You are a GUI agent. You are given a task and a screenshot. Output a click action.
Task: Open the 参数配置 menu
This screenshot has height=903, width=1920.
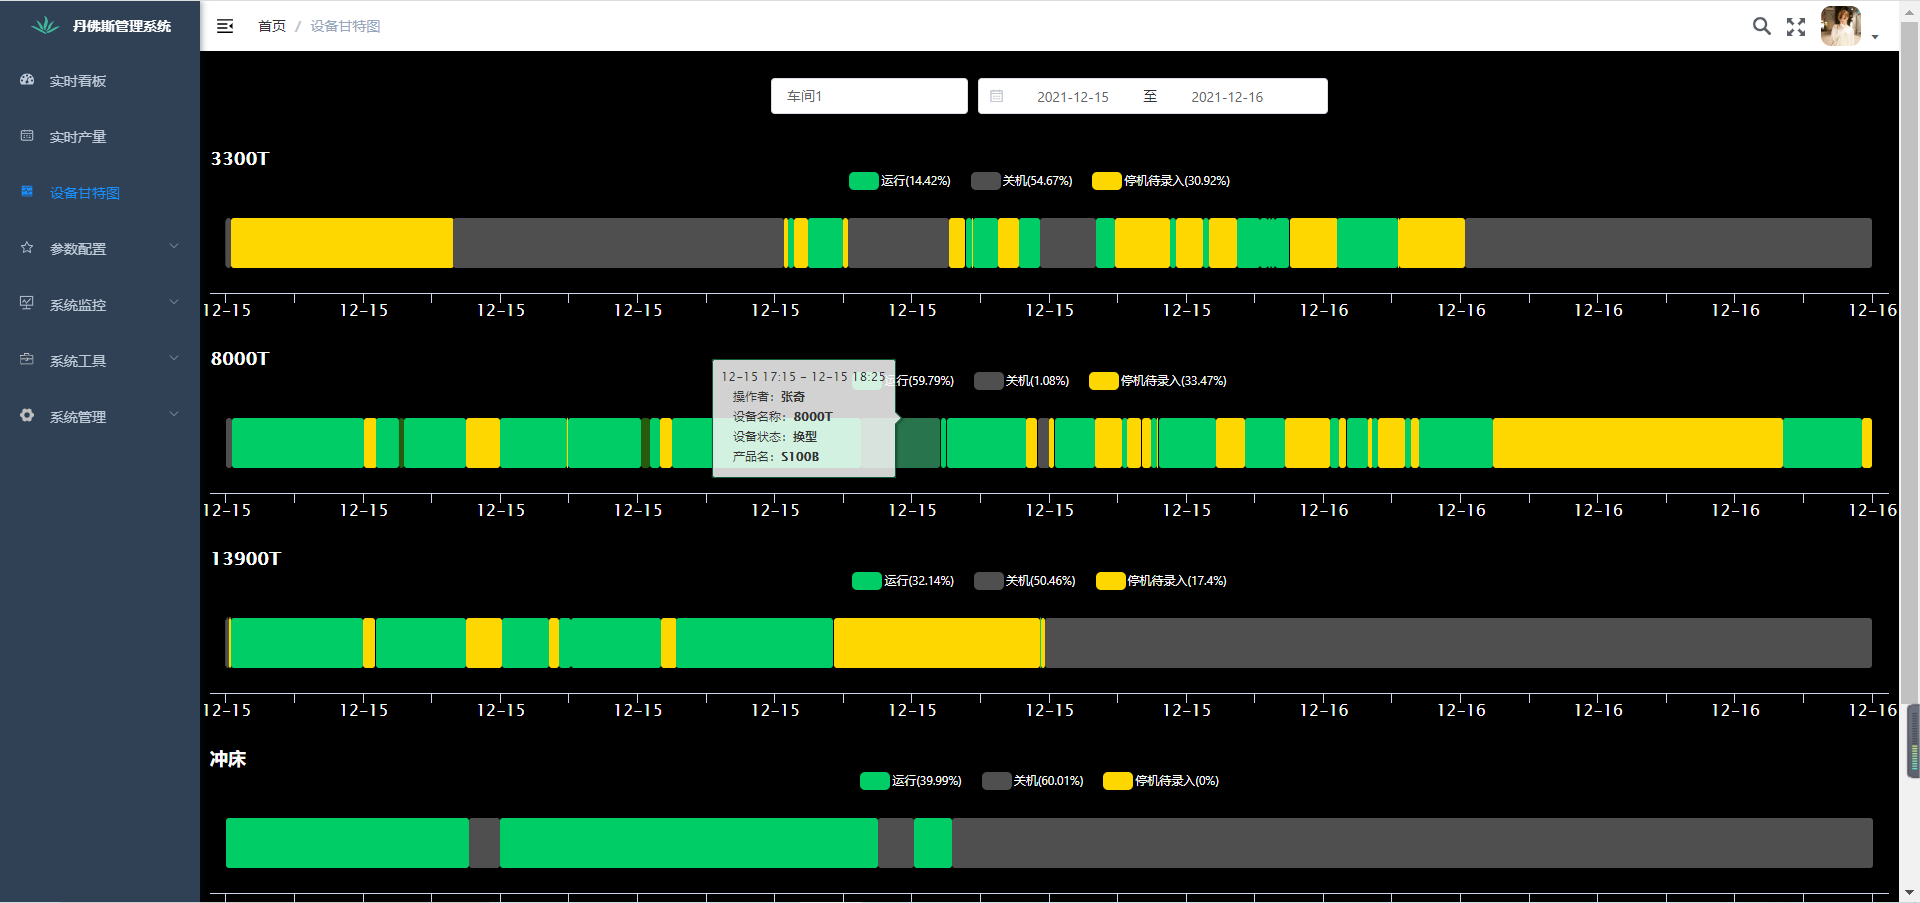click(x=100, y=249)
